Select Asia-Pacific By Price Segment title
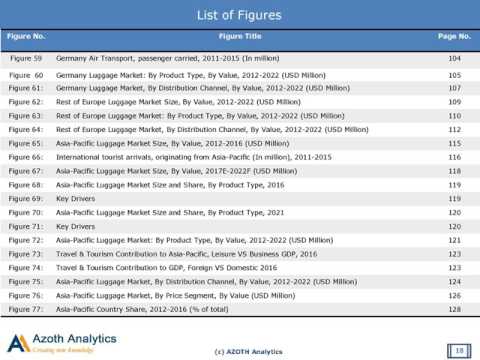Screen dimensions: 480x360 (176, 296)
